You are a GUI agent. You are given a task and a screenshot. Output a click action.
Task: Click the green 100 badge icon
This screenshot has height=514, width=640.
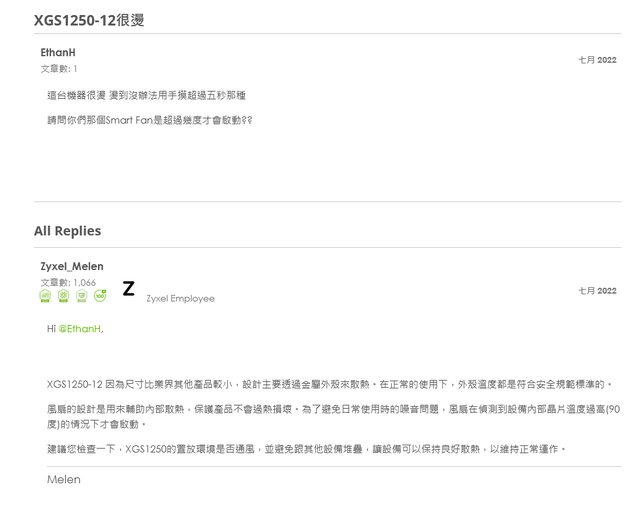[100, 296]
